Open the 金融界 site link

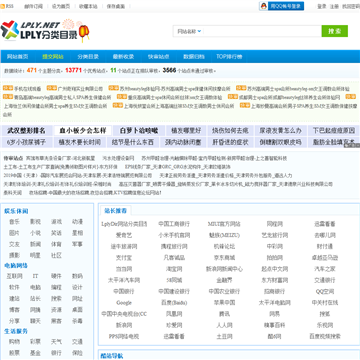(x=224, y=280)
